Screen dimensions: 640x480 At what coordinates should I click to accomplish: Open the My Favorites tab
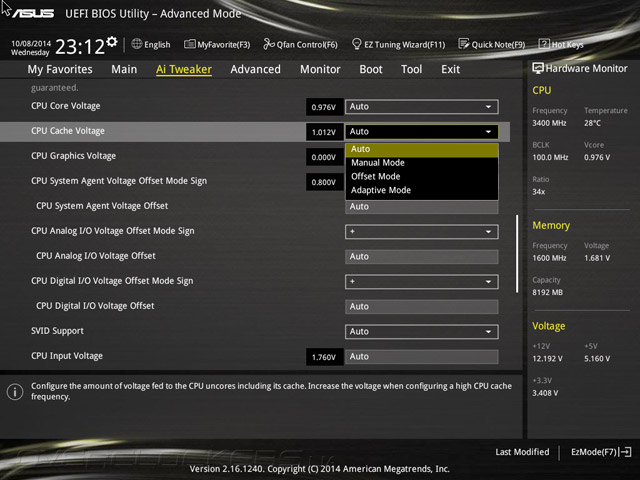tap(60, 69)
